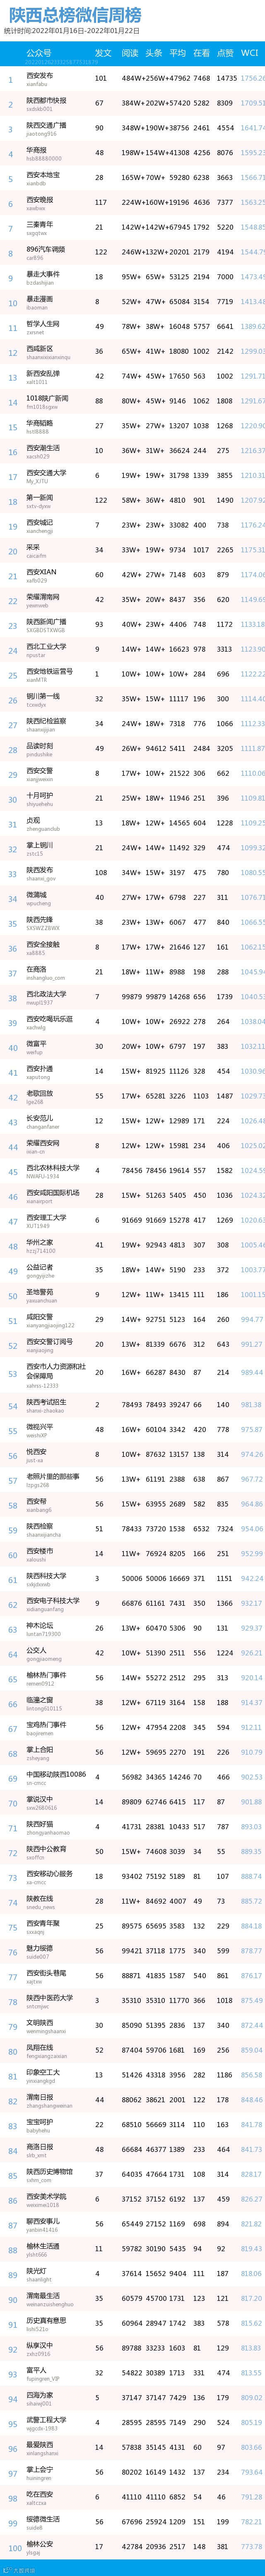Select the 暴走漫画 account name
The image size is (265, 2576).
(x=40, y=299)
